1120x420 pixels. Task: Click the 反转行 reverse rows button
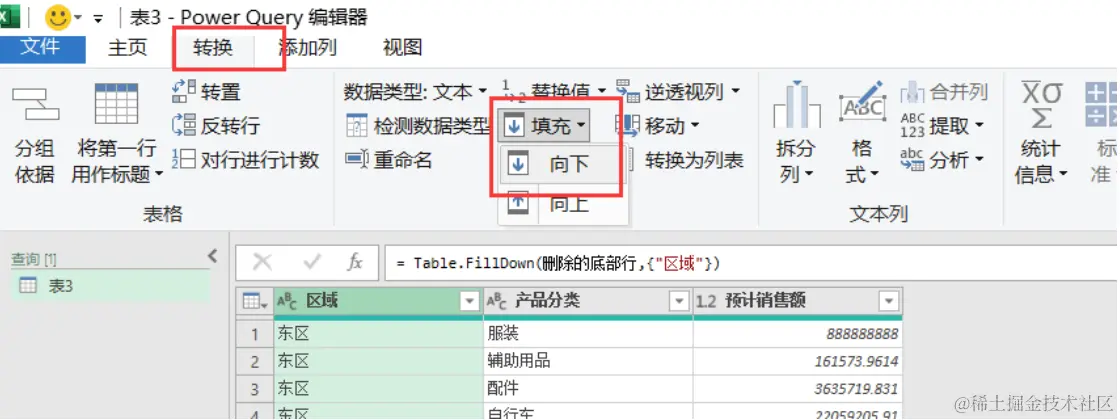pos(216,126)
